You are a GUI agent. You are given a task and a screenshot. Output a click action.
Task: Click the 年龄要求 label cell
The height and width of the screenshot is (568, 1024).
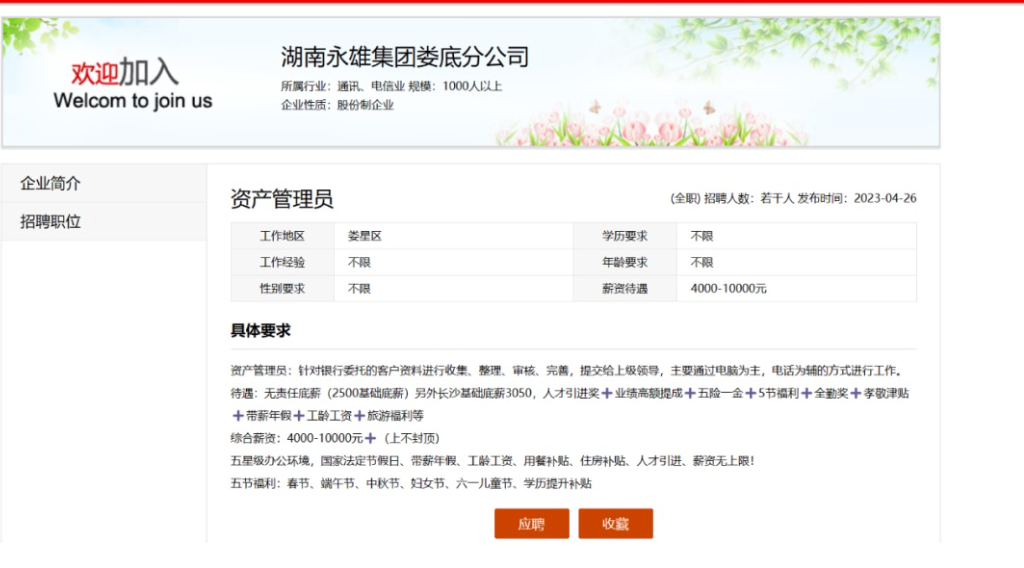pos(625,262)
